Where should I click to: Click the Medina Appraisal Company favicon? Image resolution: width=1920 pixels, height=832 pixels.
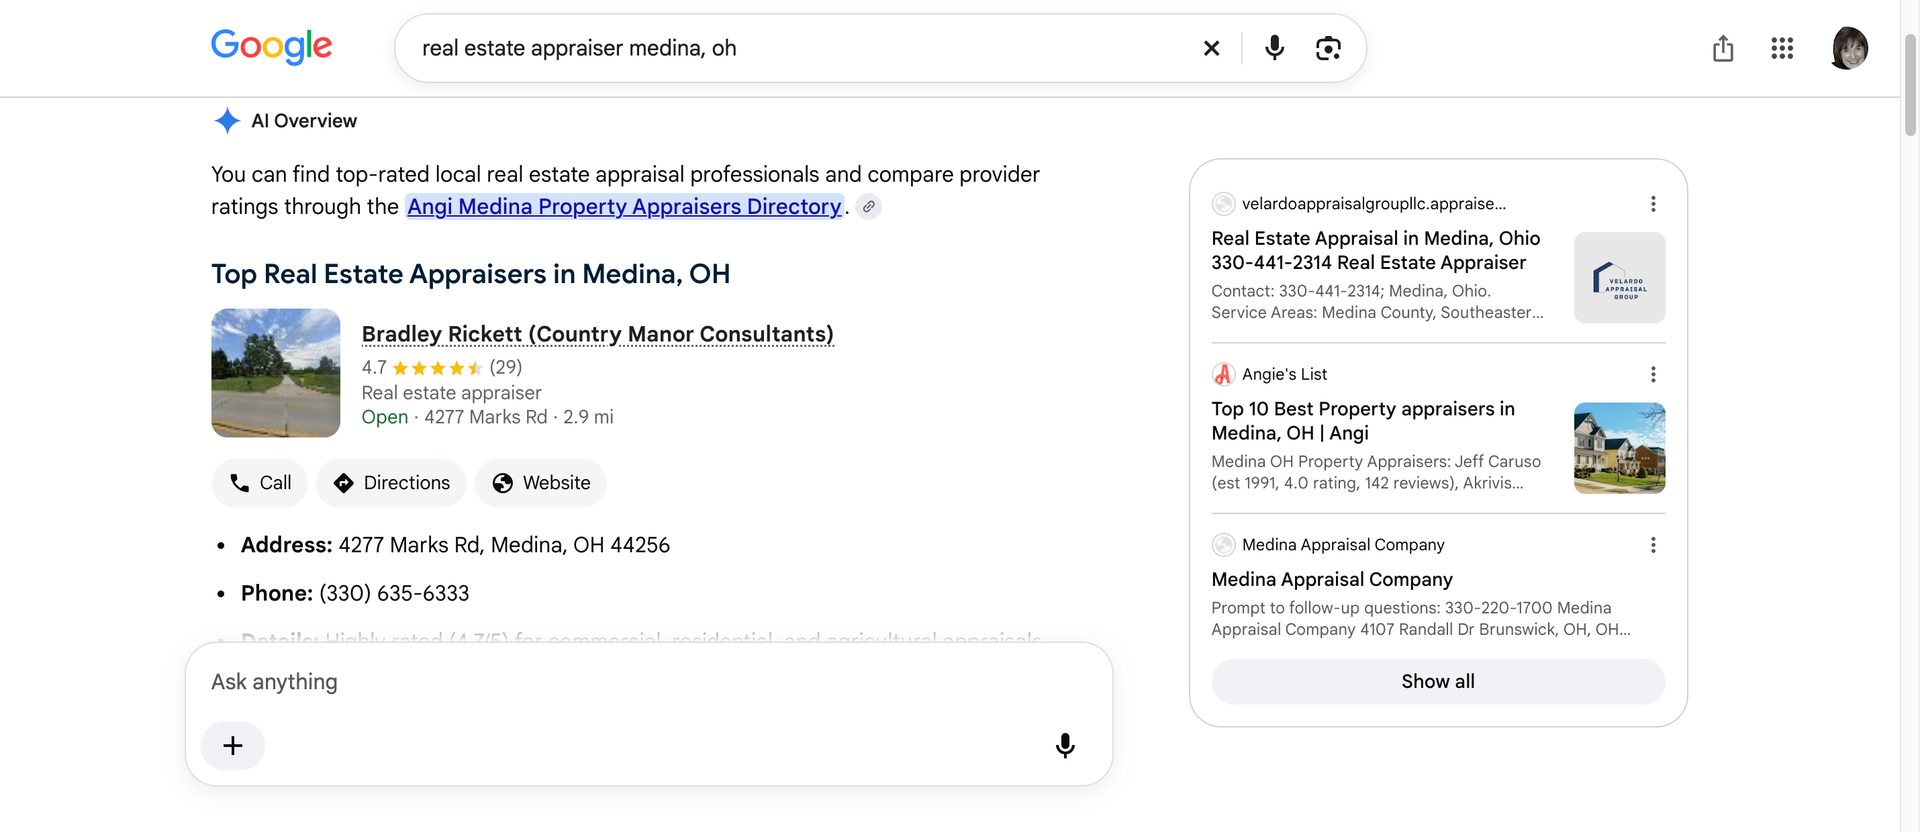pyautogui.click(x=1223, y=545)
